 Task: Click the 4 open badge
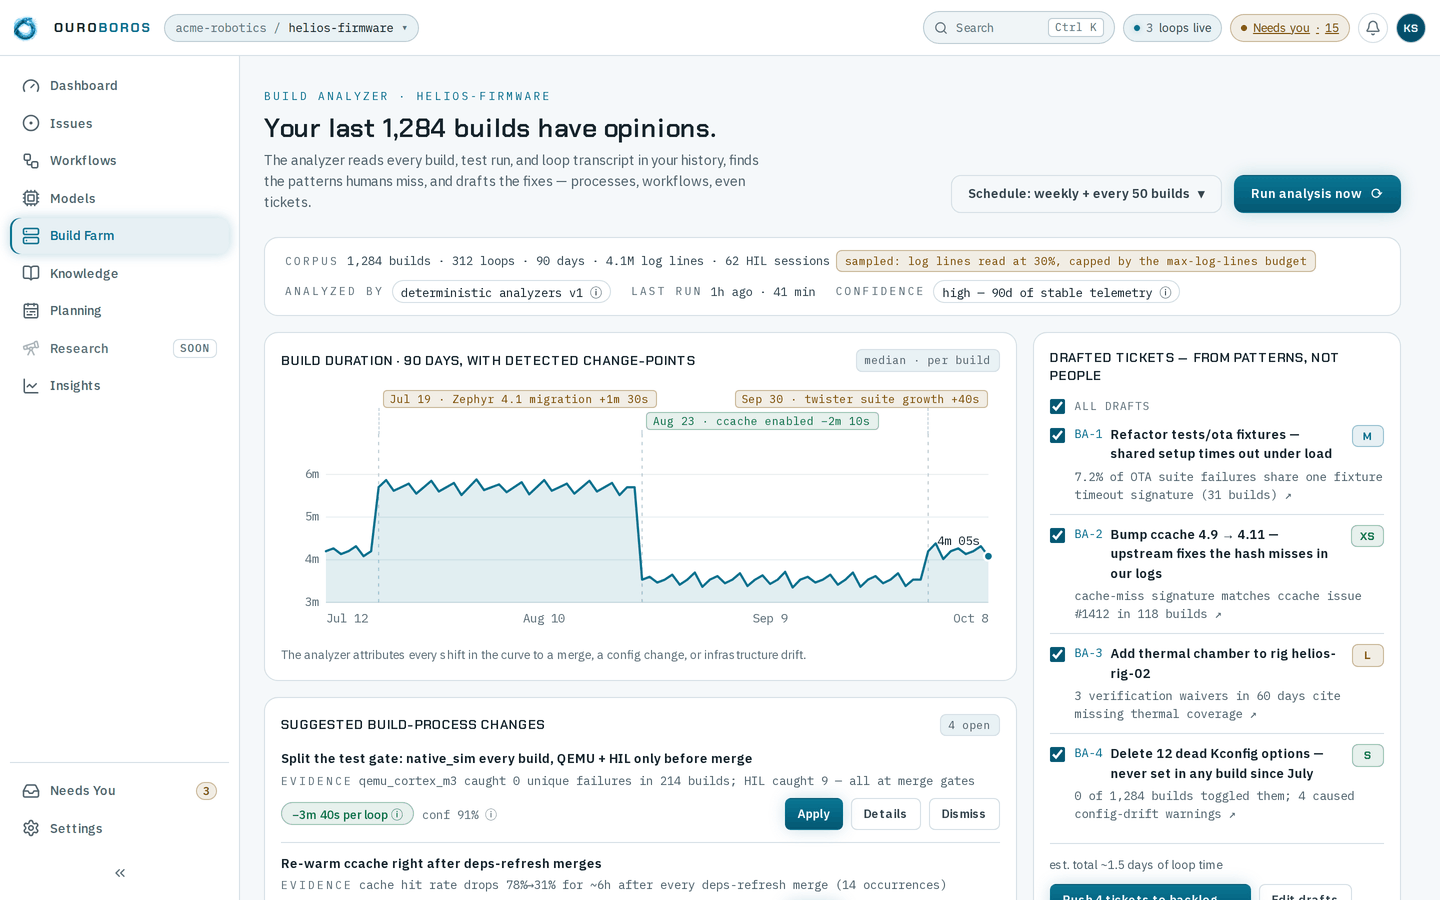[x=969, y=725]
